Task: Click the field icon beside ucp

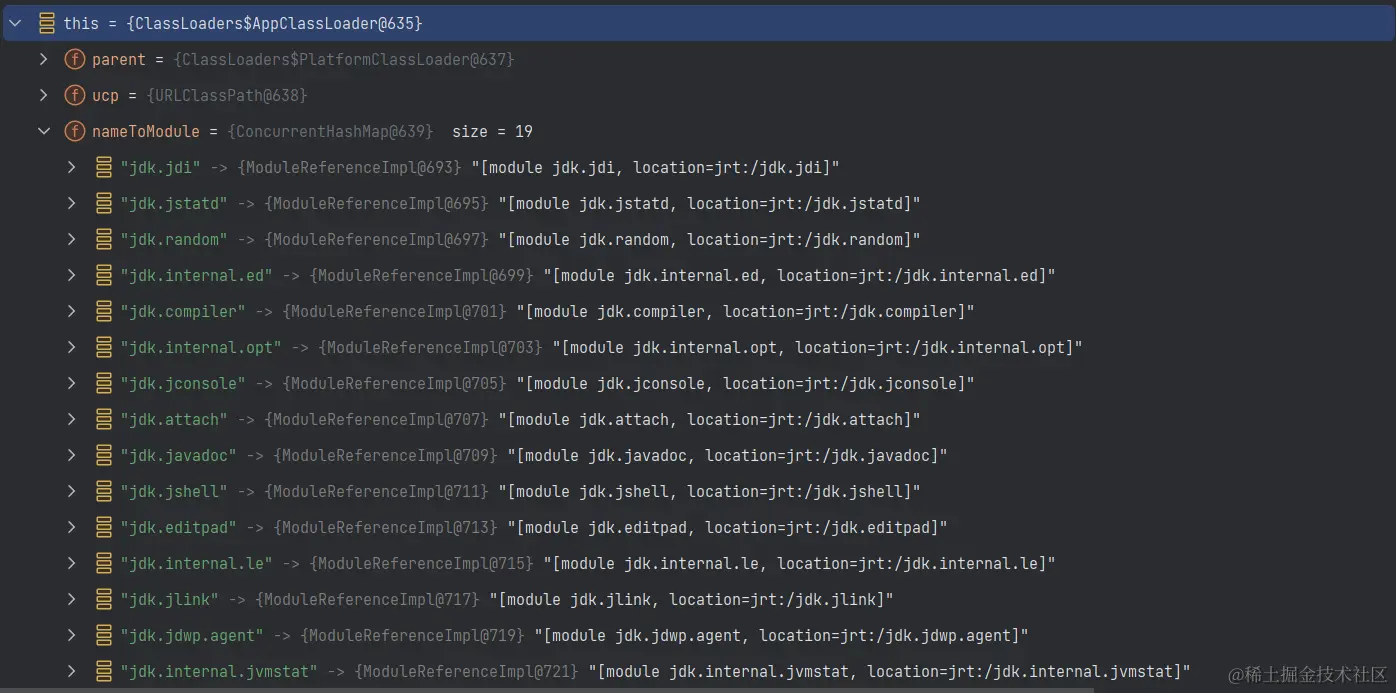Action: 74,95
